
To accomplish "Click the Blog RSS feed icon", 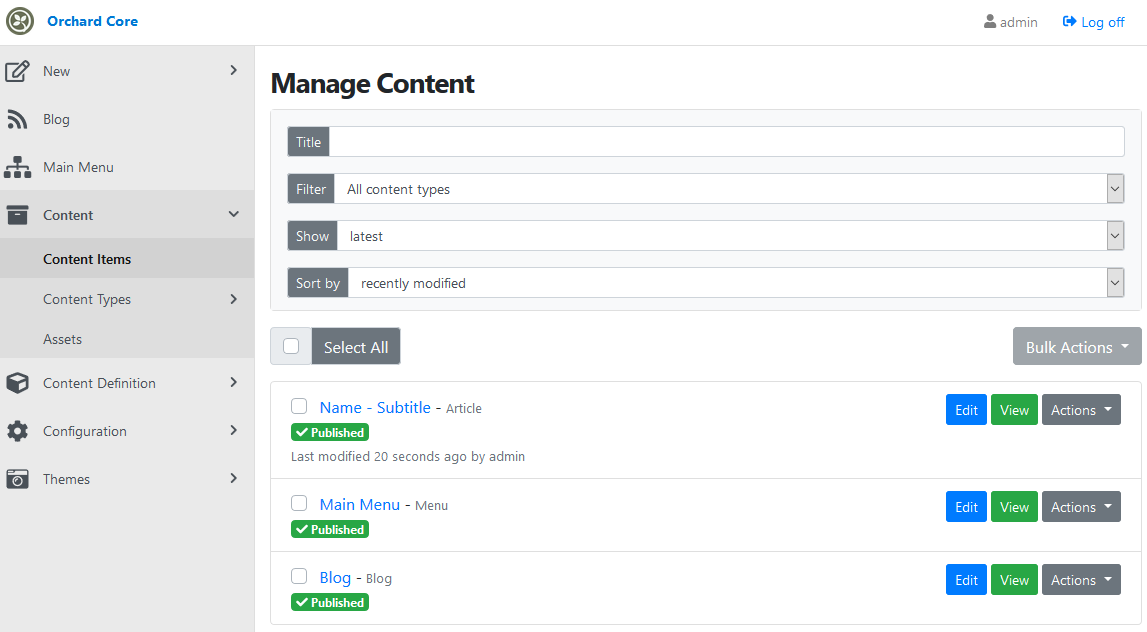I will coord(17,120).
